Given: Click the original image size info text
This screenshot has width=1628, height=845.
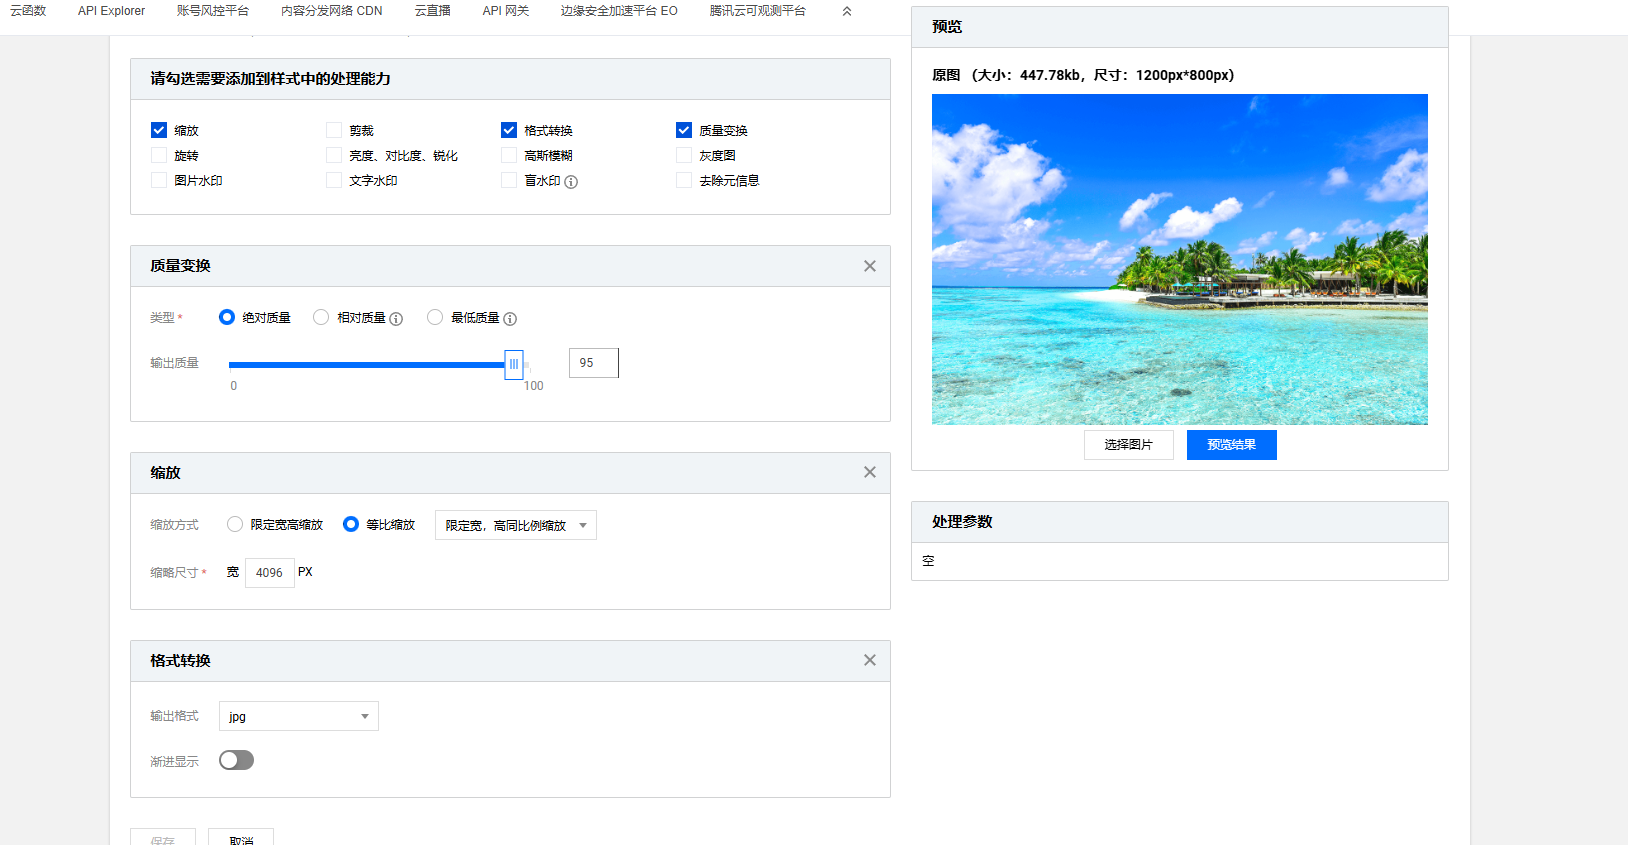Looking at the screenshot, I should [1083, 75].
